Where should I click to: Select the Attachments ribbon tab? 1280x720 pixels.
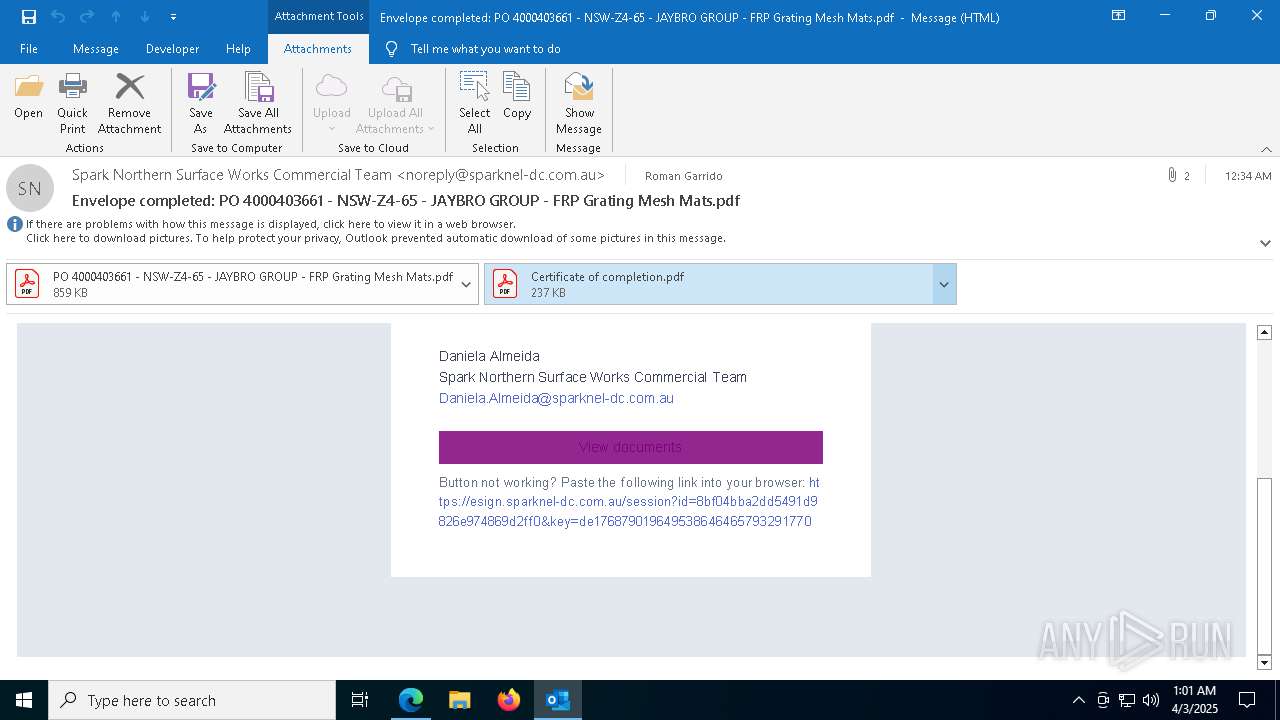(318, 49)
